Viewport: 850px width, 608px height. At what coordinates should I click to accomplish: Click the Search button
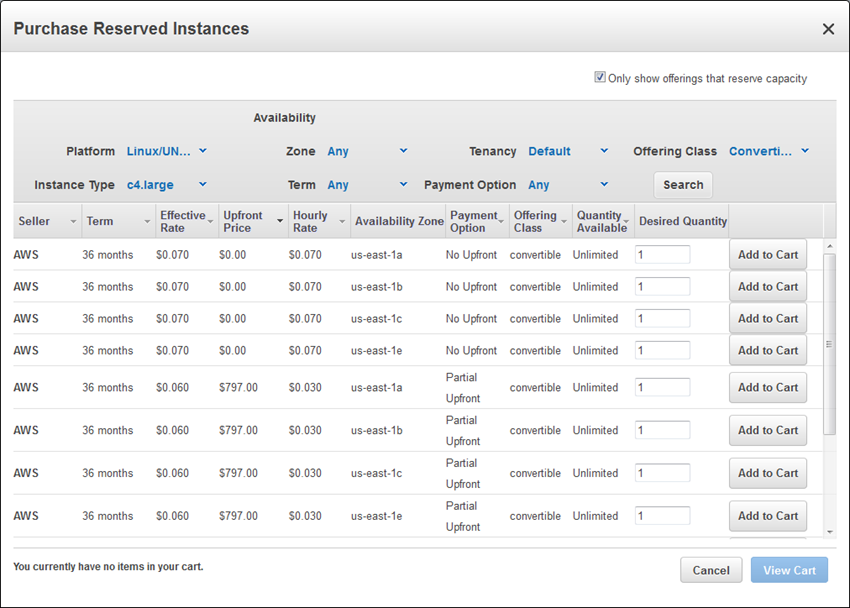click(x=683, y=185)
